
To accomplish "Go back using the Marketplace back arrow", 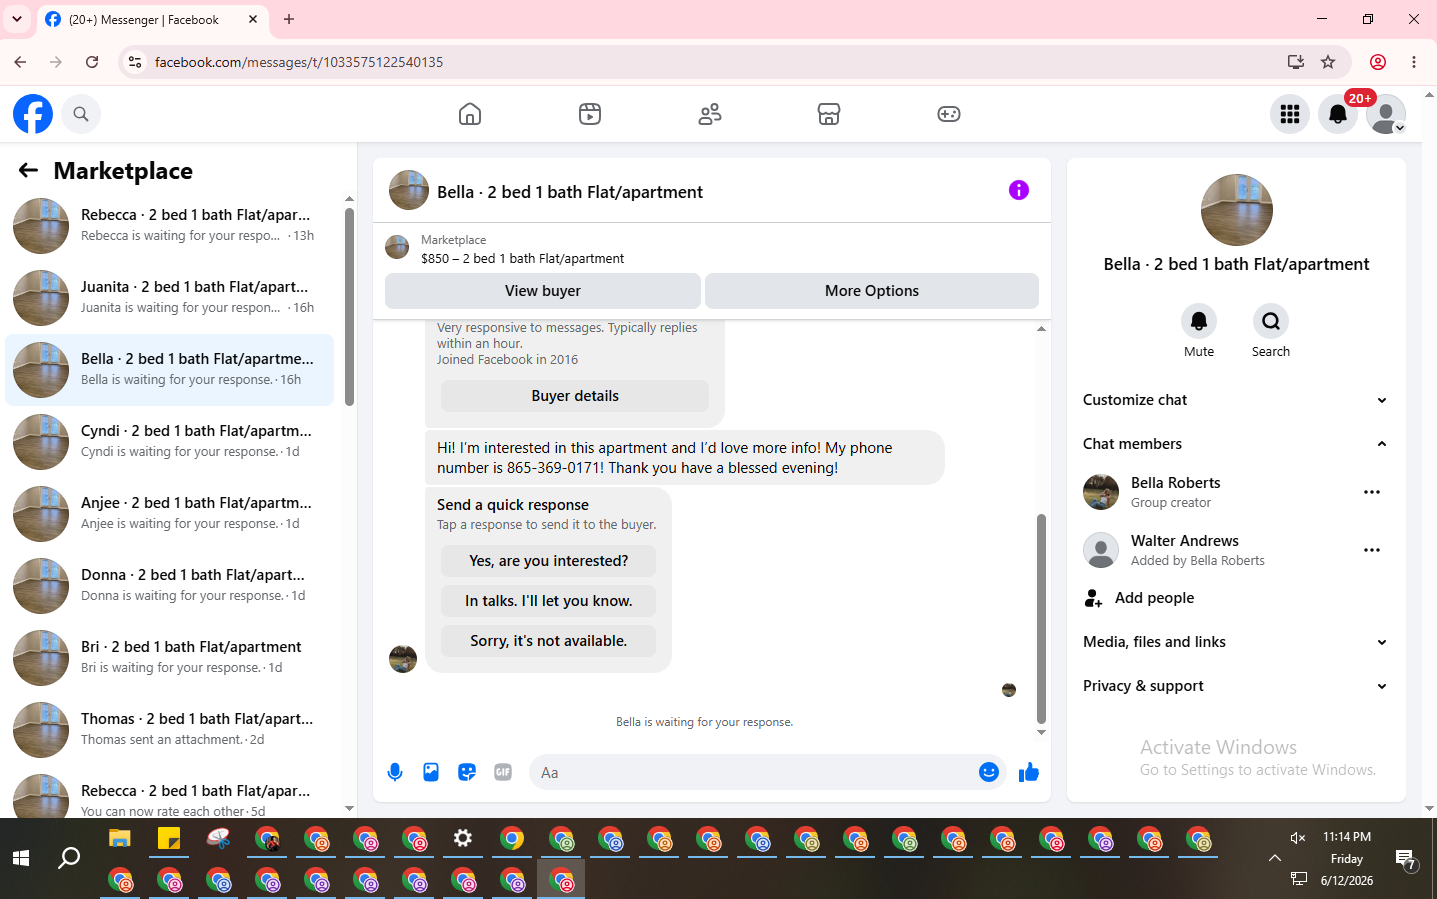I will coord(28,171).
